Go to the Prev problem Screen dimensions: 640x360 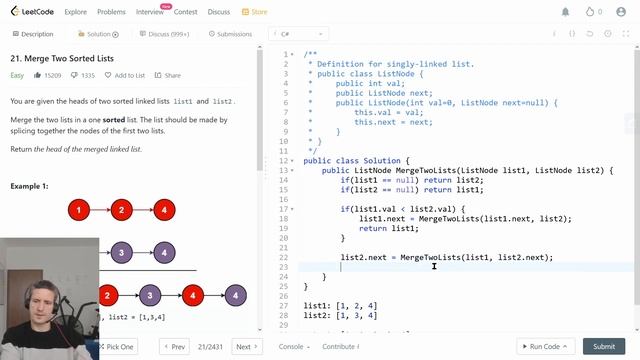coord(174,347)
